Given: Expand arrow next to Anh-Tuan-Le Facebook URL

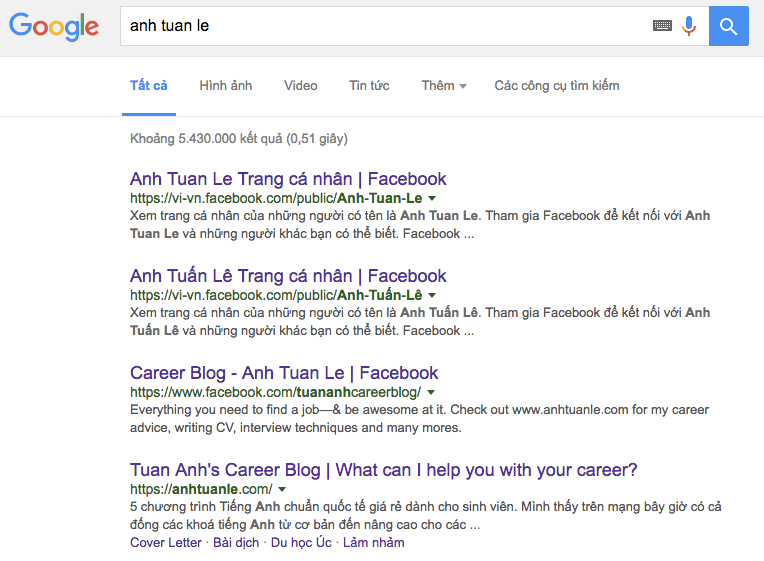Looking at the screenshot, I should click(x=432, y=198).
